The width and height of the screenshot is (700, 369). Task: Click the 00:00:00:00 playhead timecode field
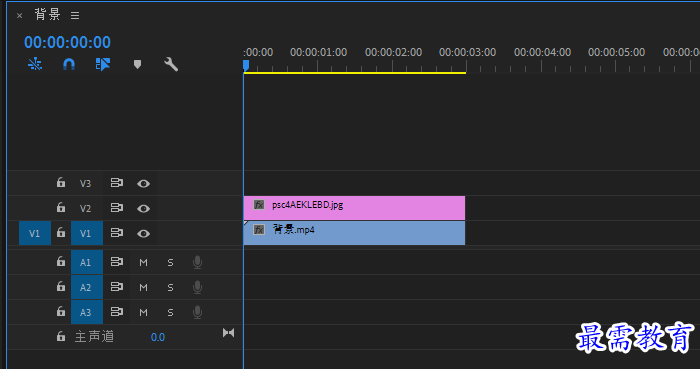pos(67,42)
